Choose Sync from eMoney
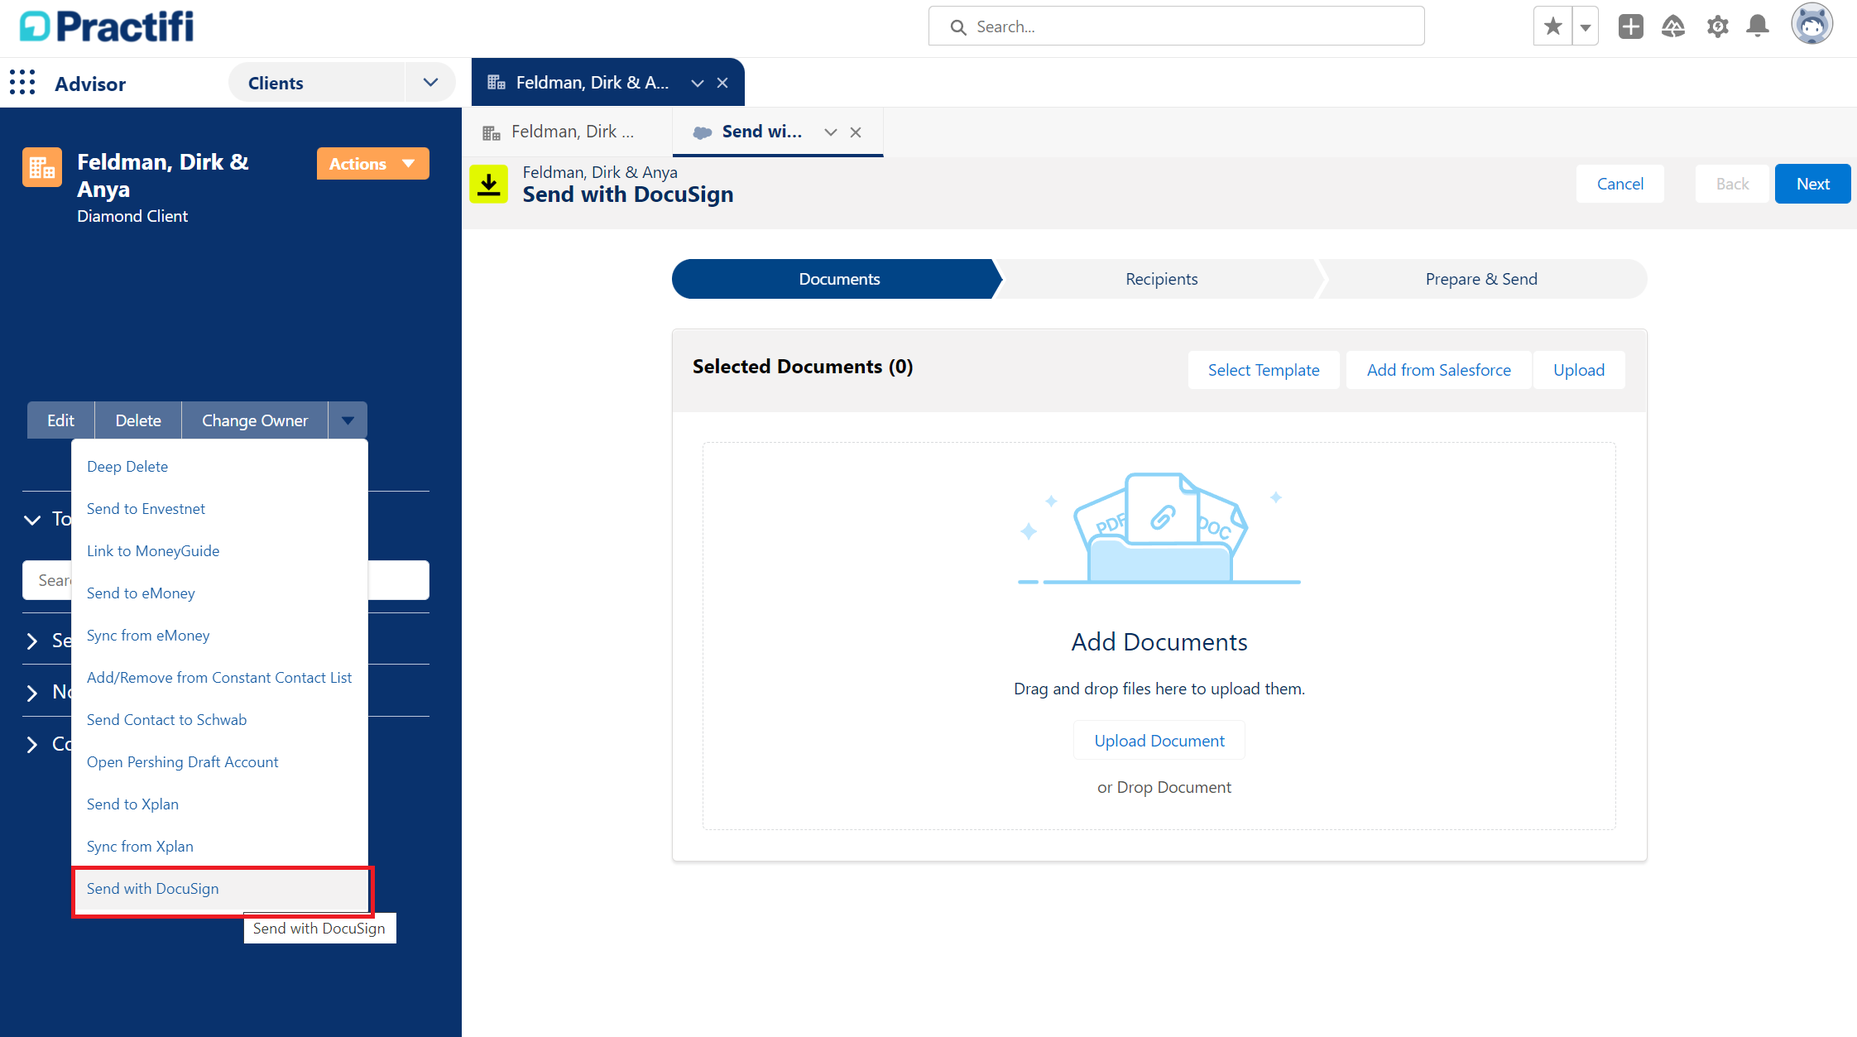1857x1037 pixels. (220, 635)
